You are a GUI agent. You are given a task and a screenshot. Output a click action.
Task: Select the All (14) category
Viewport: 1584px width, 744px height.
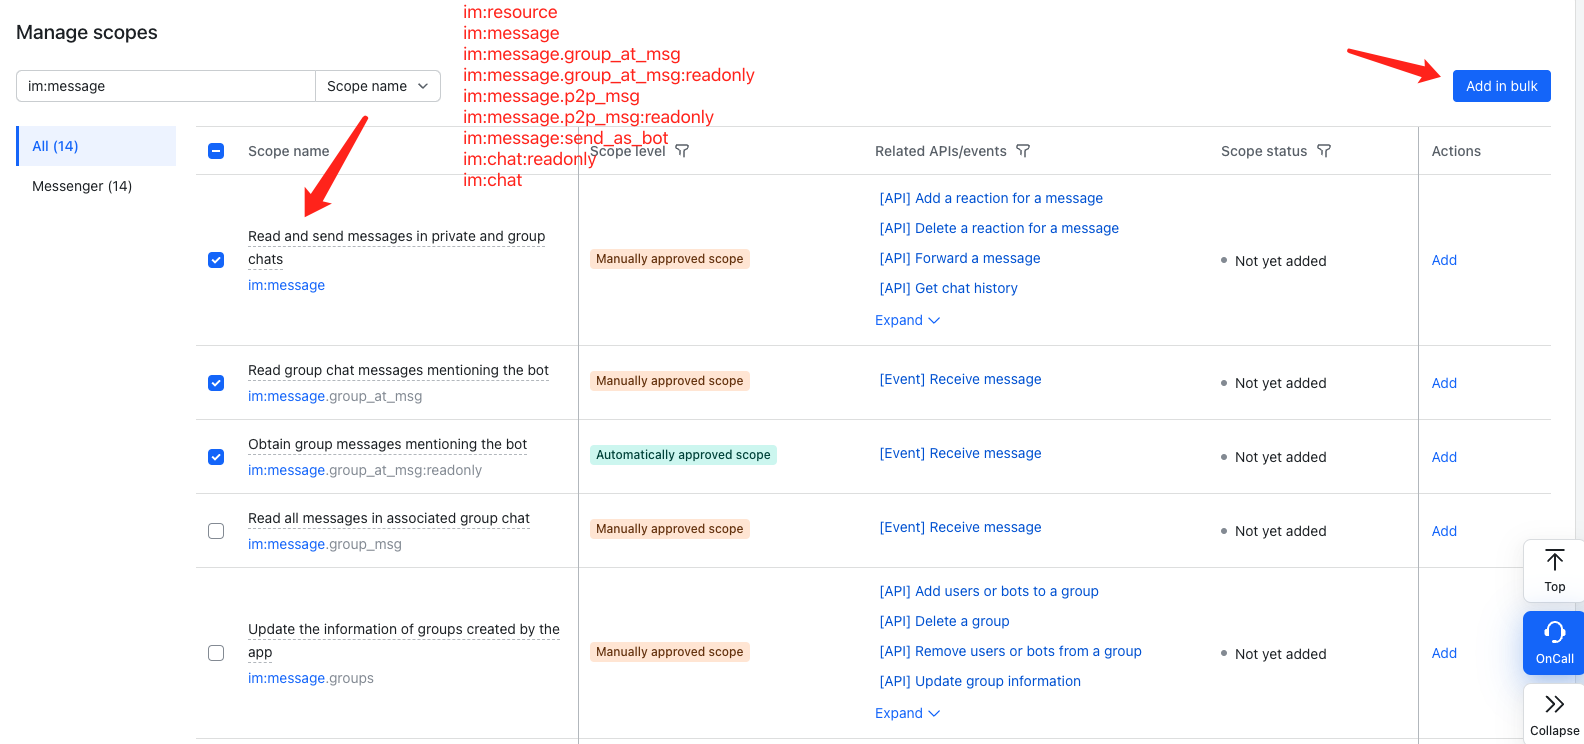(x=53, y=146)
